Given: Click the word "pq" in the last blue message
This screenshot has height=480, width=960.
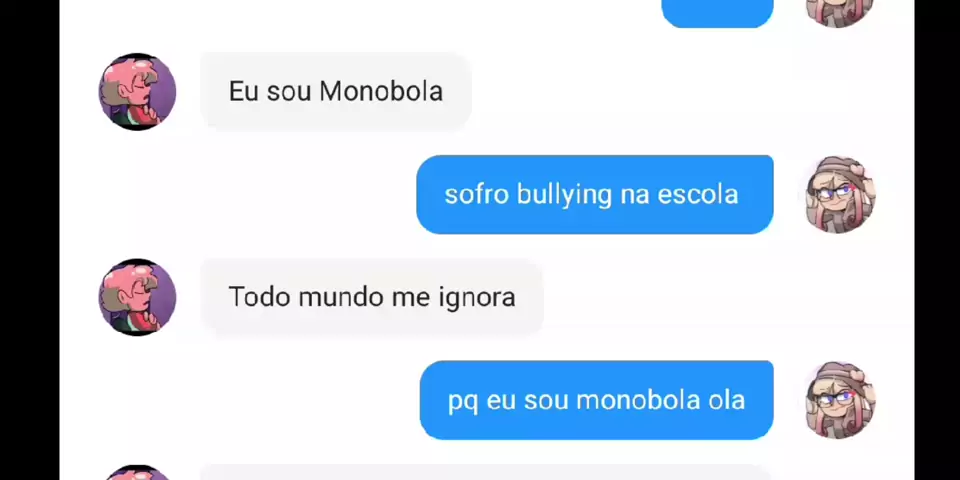Looking at the screenshot, I should [463, 403].
